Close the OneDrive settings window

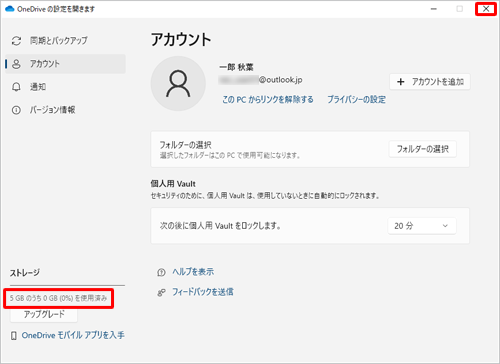tap(486, 9)
